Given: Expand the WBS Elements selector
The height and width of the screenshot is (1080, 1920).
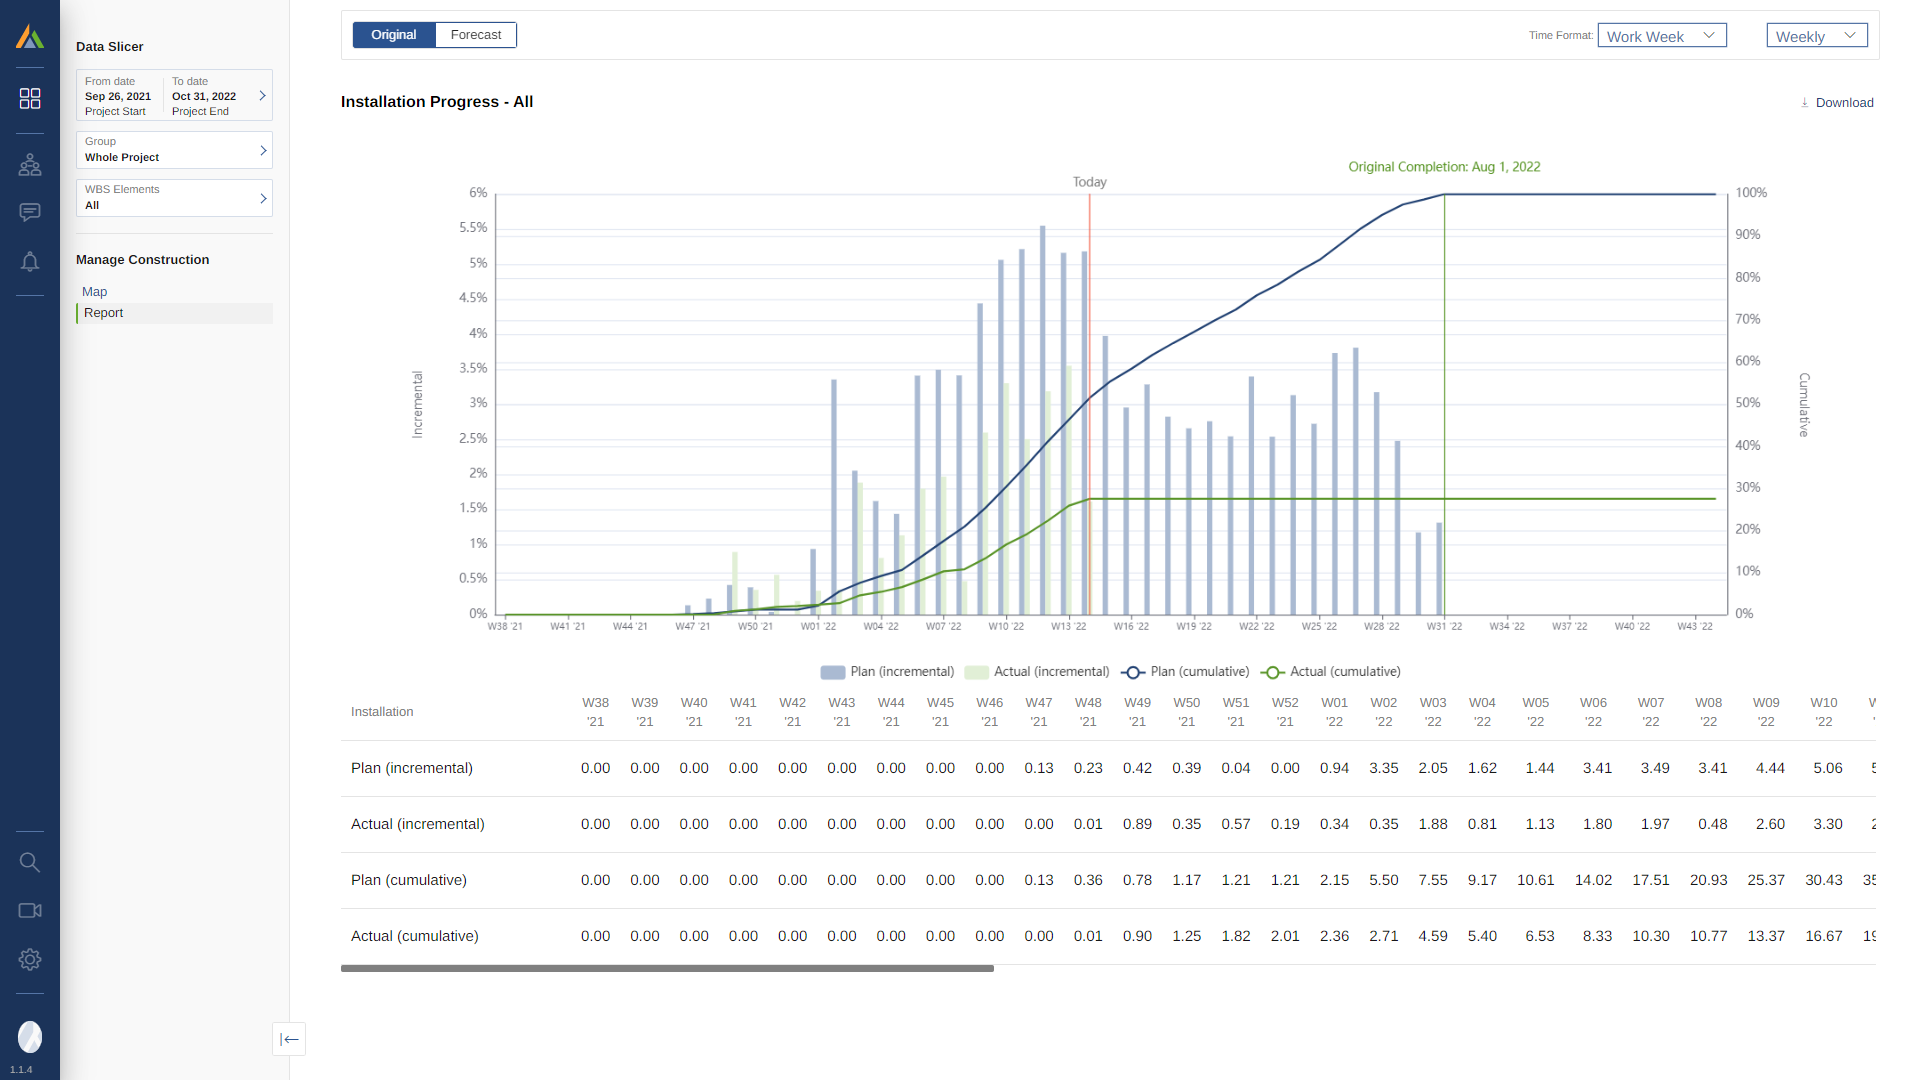Looking at the screenshot, I should click(x=174, y=198).
